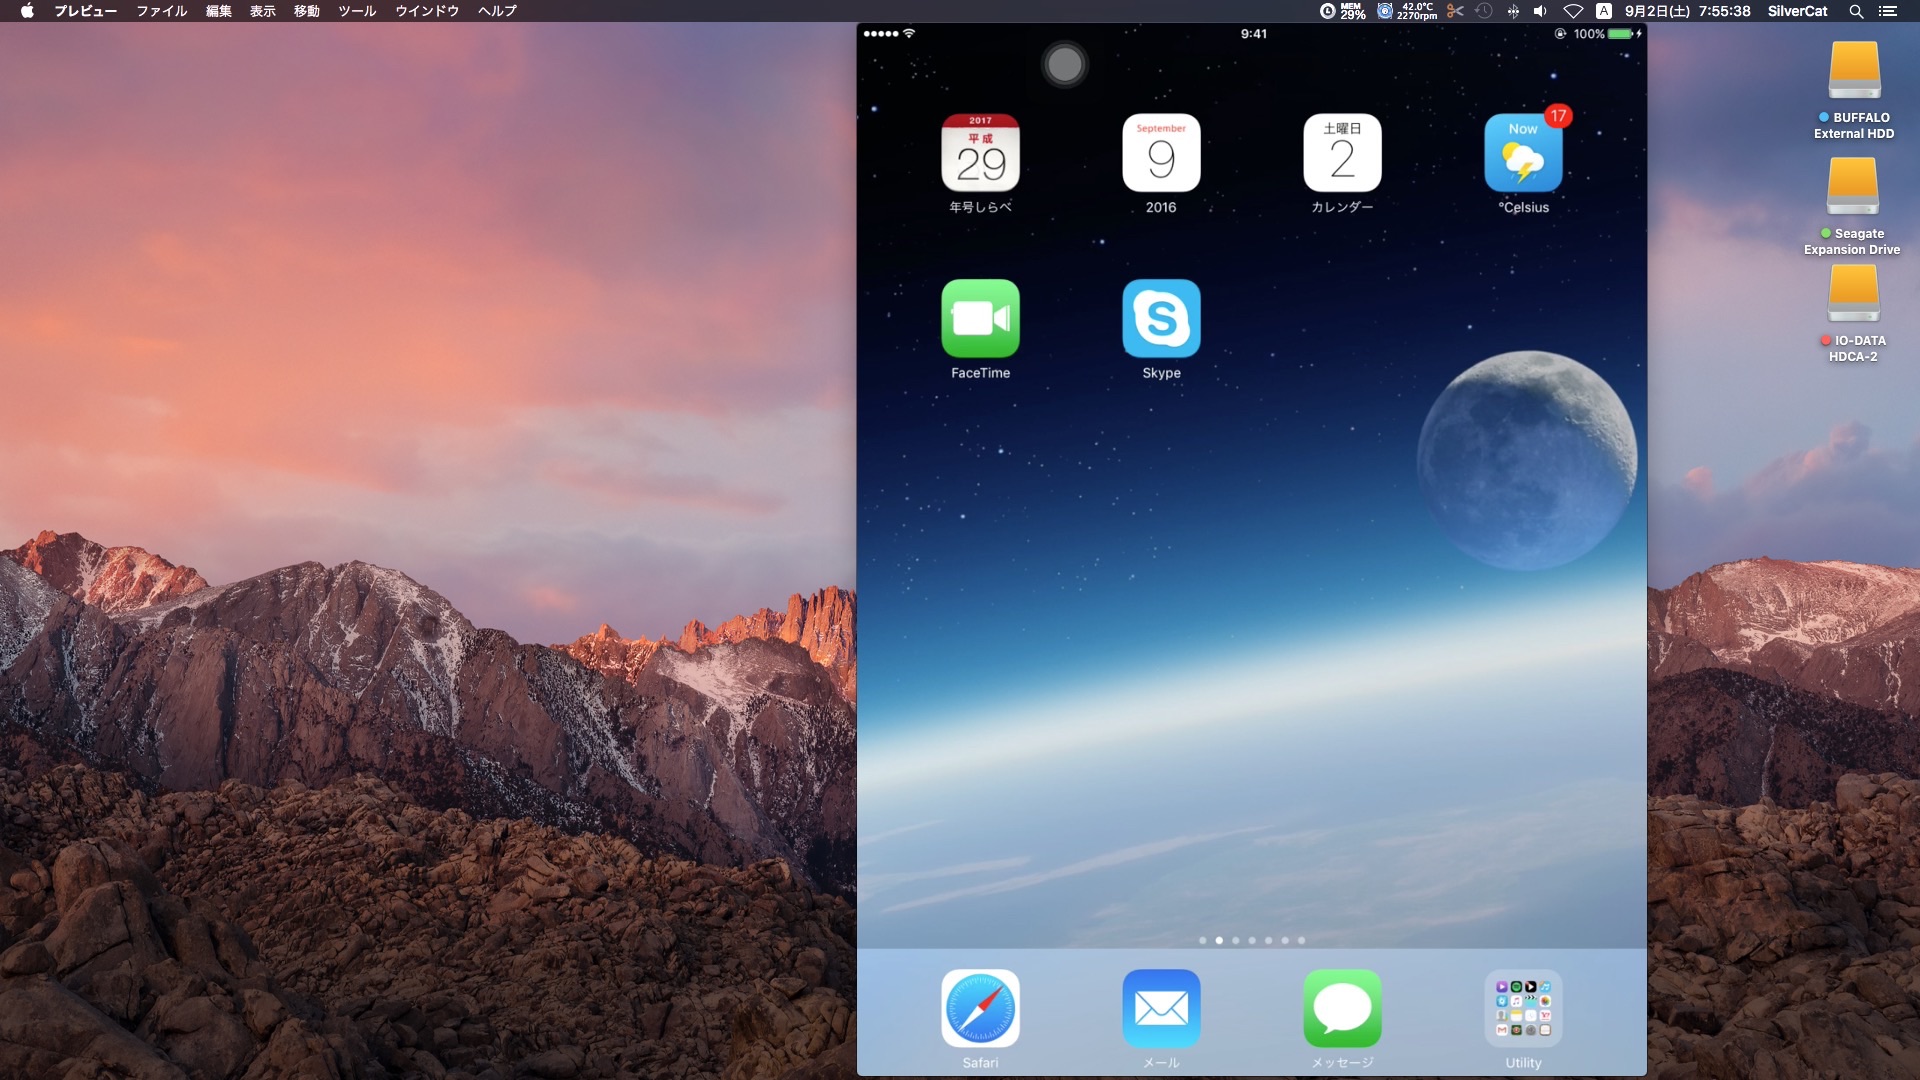Open the Utility folder in the dock
This screenshot has width=1920, height=1080.
pos(1523,1008)
